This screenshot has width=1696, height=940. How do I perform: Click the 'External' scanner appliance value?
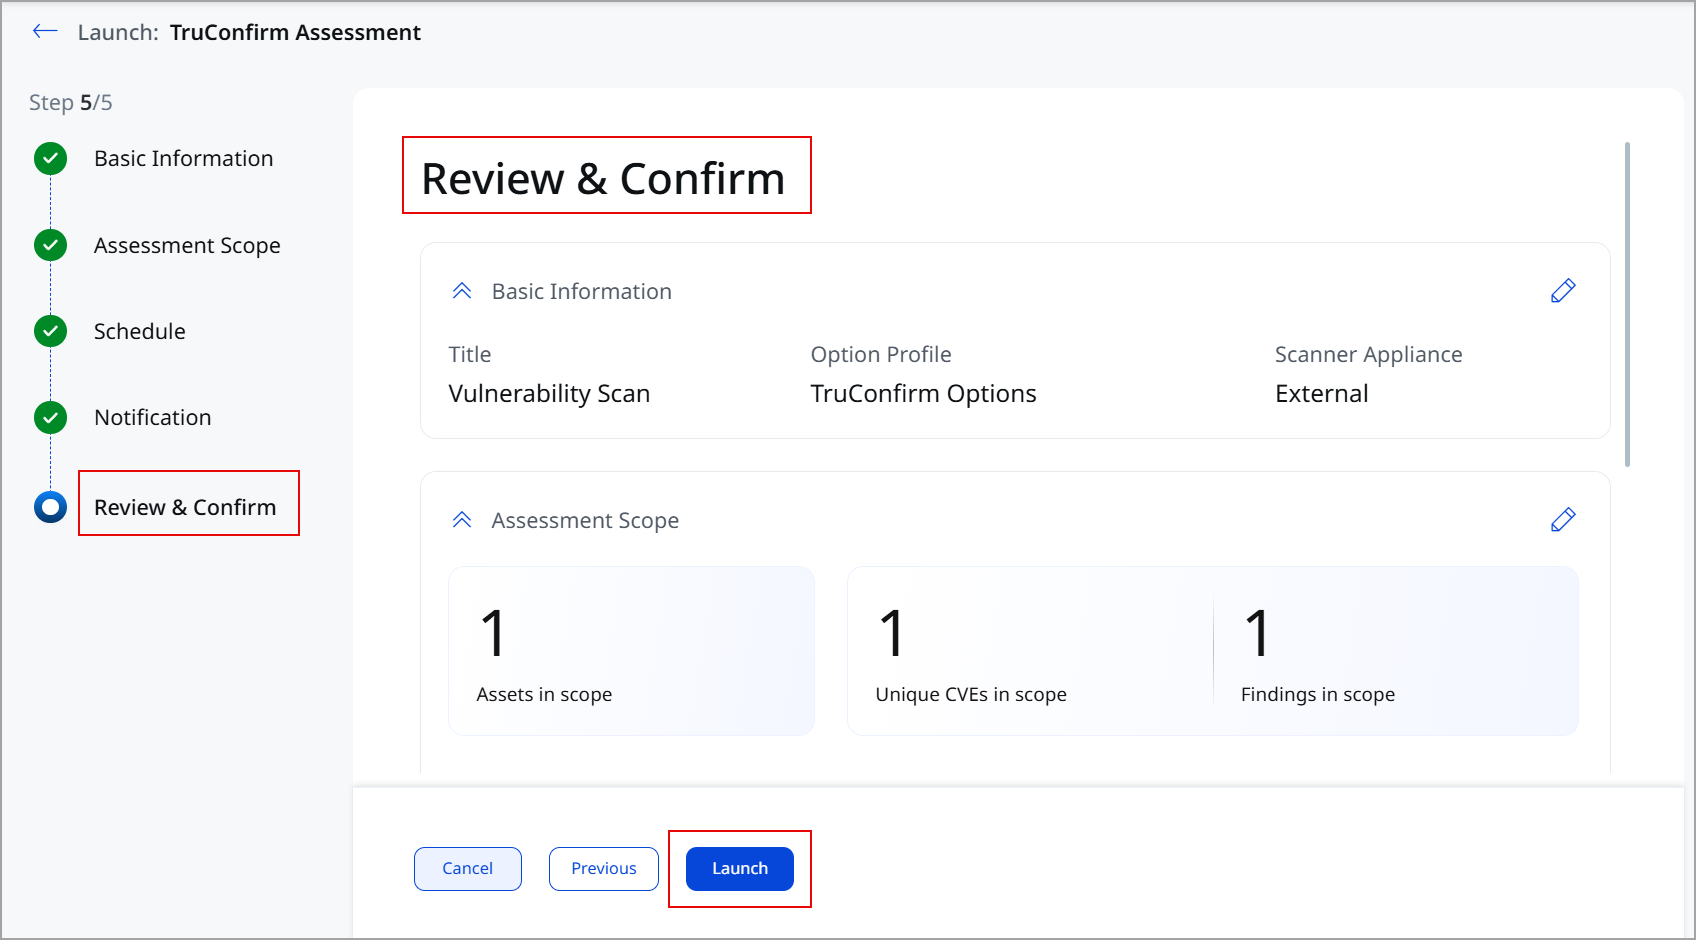click(x=1321, y=394)
